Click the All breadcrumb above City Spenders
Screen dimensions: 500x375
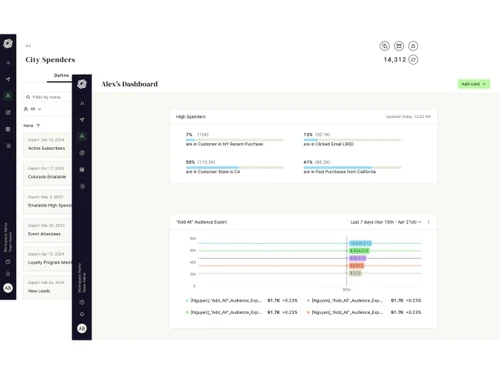coord(28,46)
